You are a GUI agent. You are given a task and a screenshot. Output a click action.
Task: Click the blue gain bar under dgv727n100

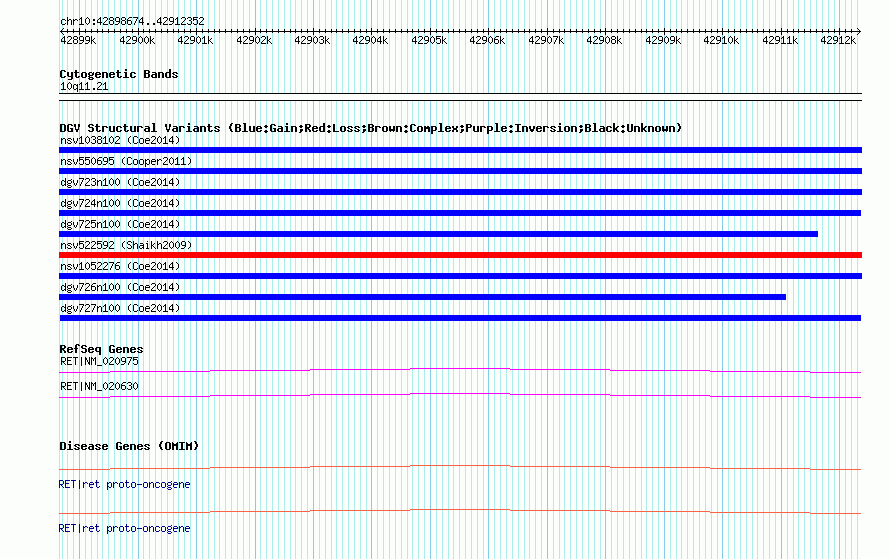tap(460, 318)
